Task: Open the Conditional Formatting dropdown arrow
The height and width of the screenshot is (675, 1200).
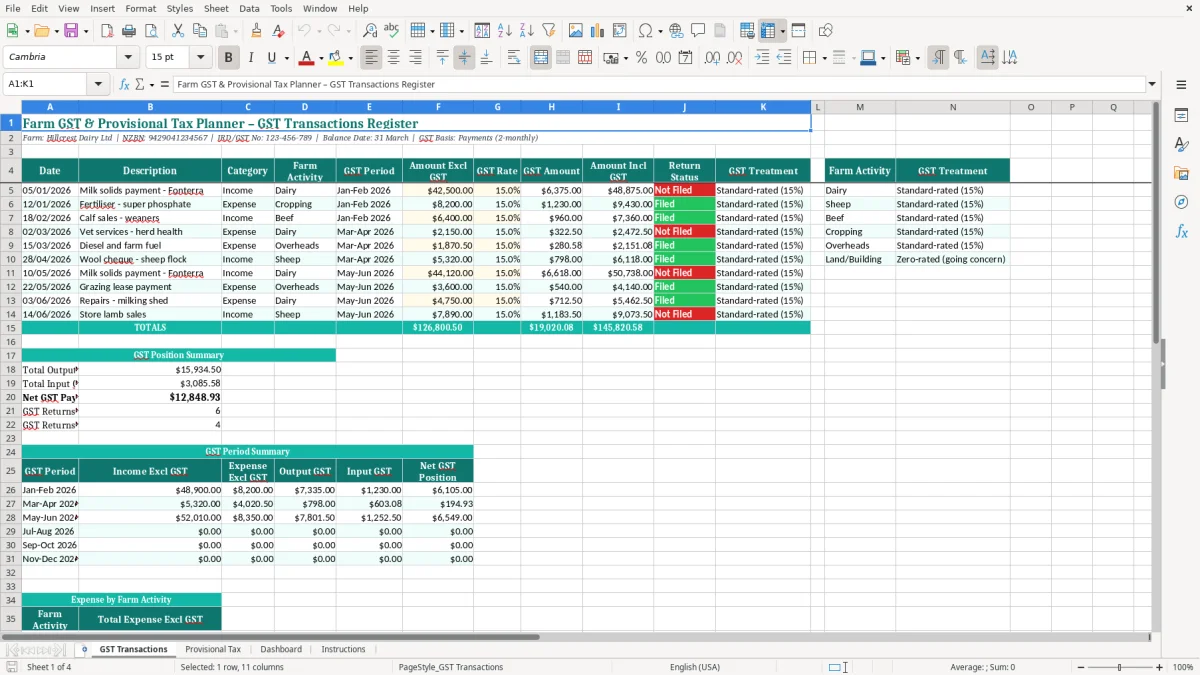Action: tap(917, 58)
